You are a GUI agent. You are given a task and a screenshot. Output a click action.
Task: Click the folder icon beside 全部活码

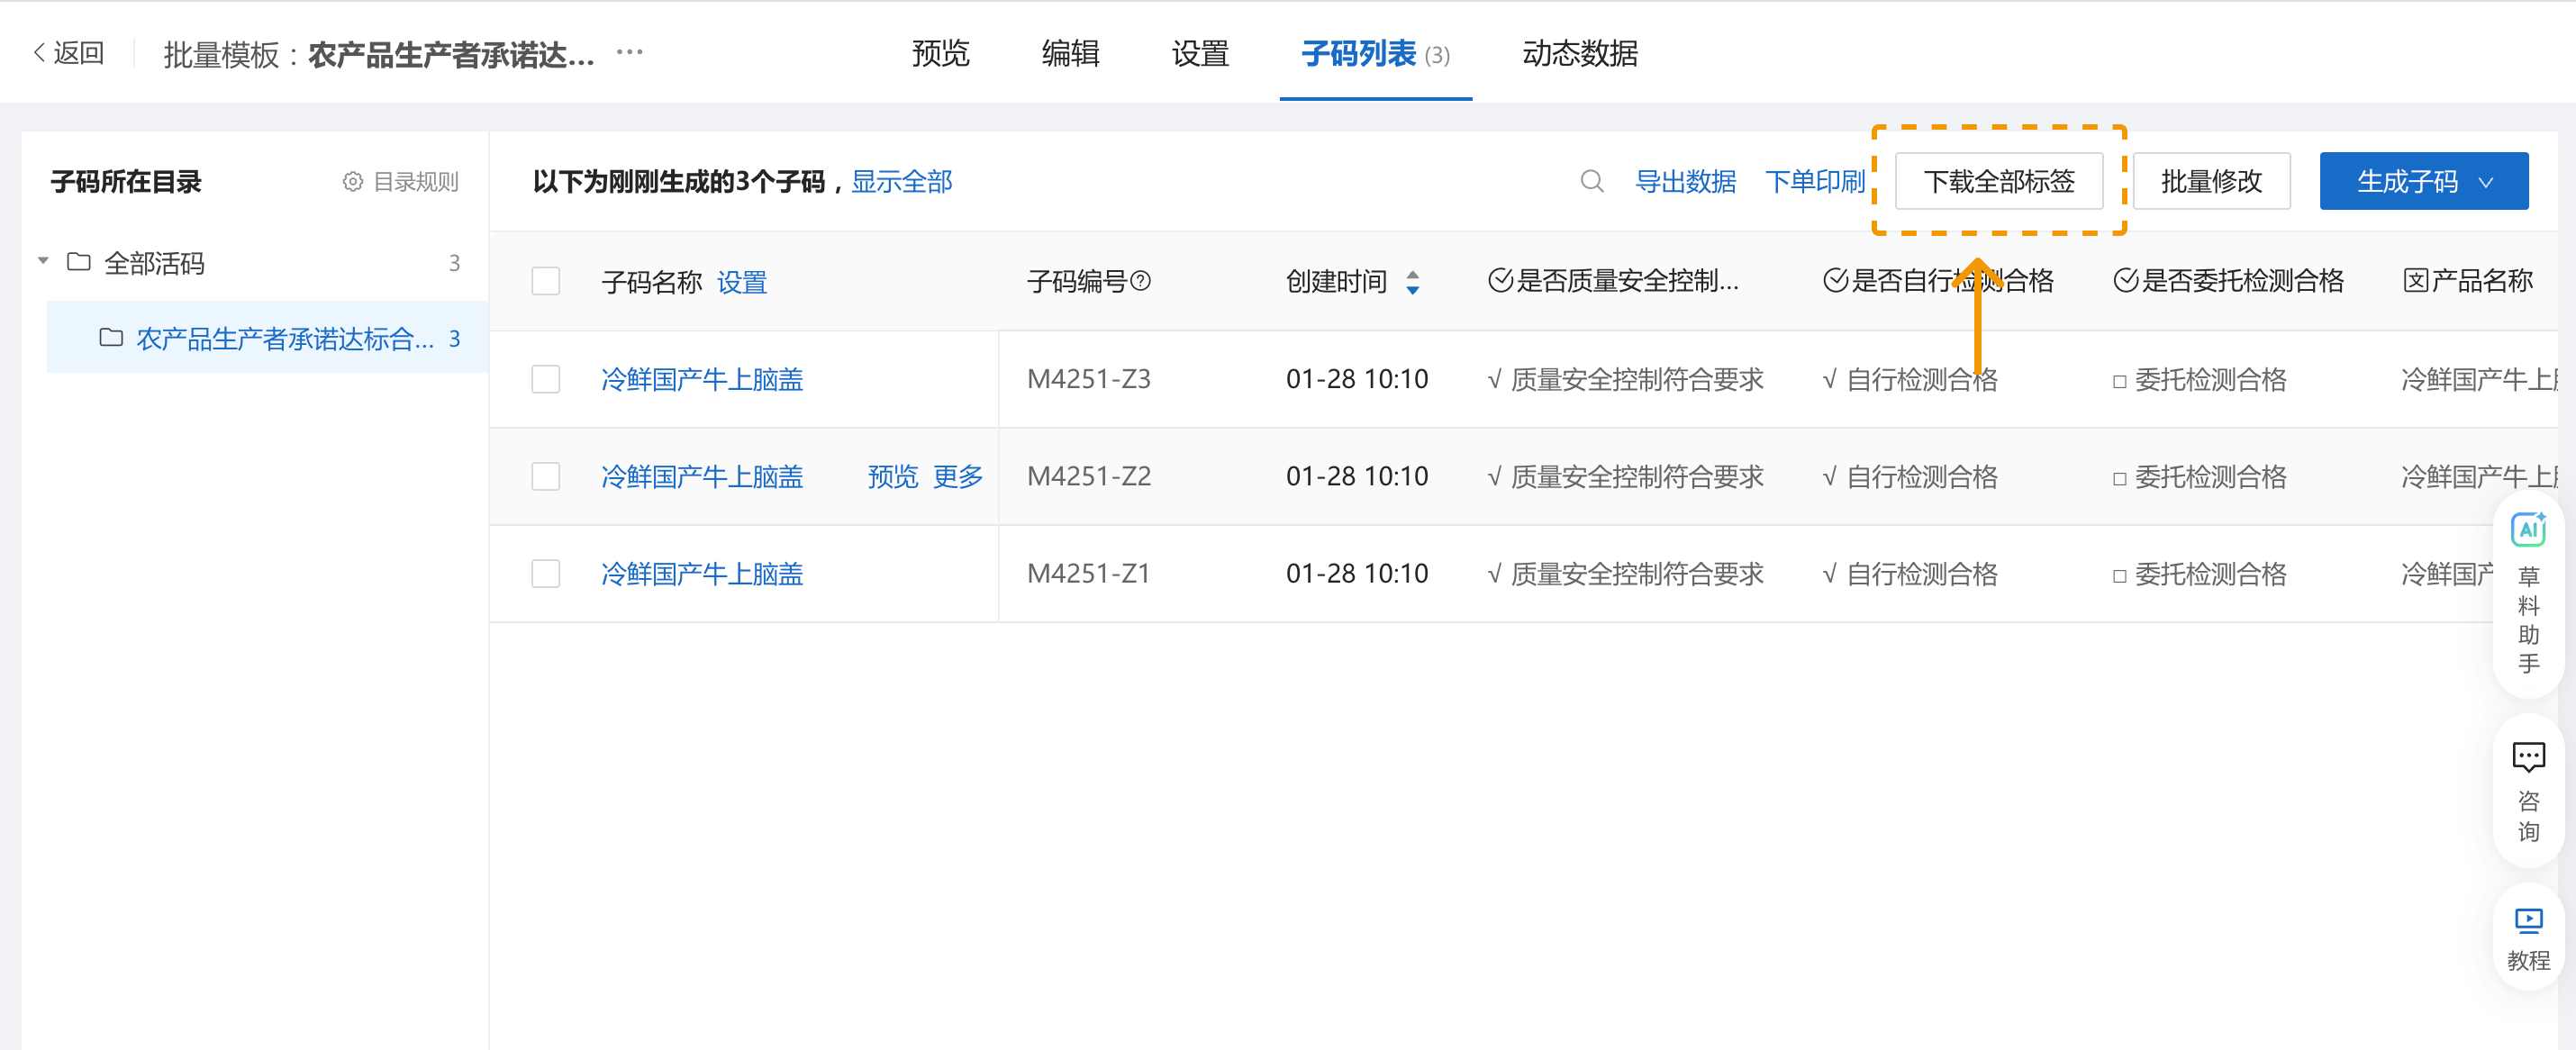click(x=79, y=263)
